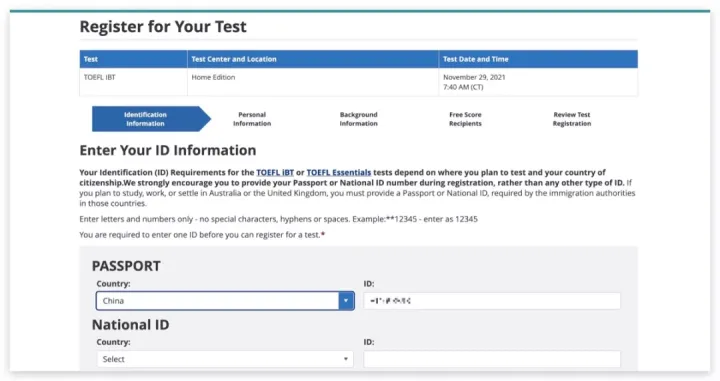Focus the Passport ID input field

coord(492,301)
